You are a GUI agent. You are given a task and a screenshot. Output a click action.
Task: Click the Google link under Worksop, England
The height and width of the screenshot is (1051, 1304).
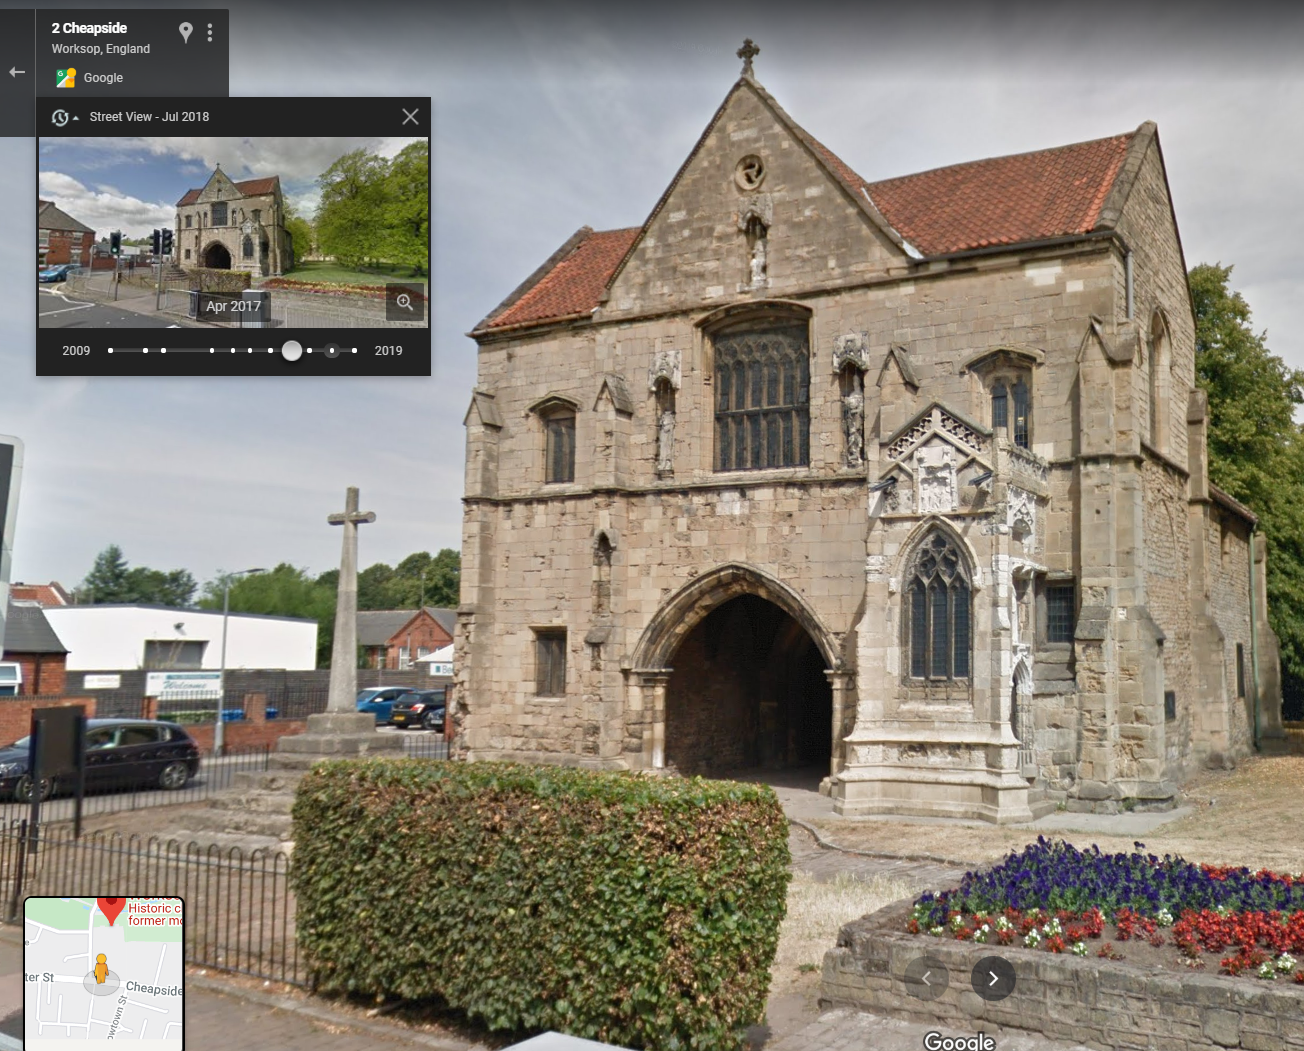click(103, 77)
